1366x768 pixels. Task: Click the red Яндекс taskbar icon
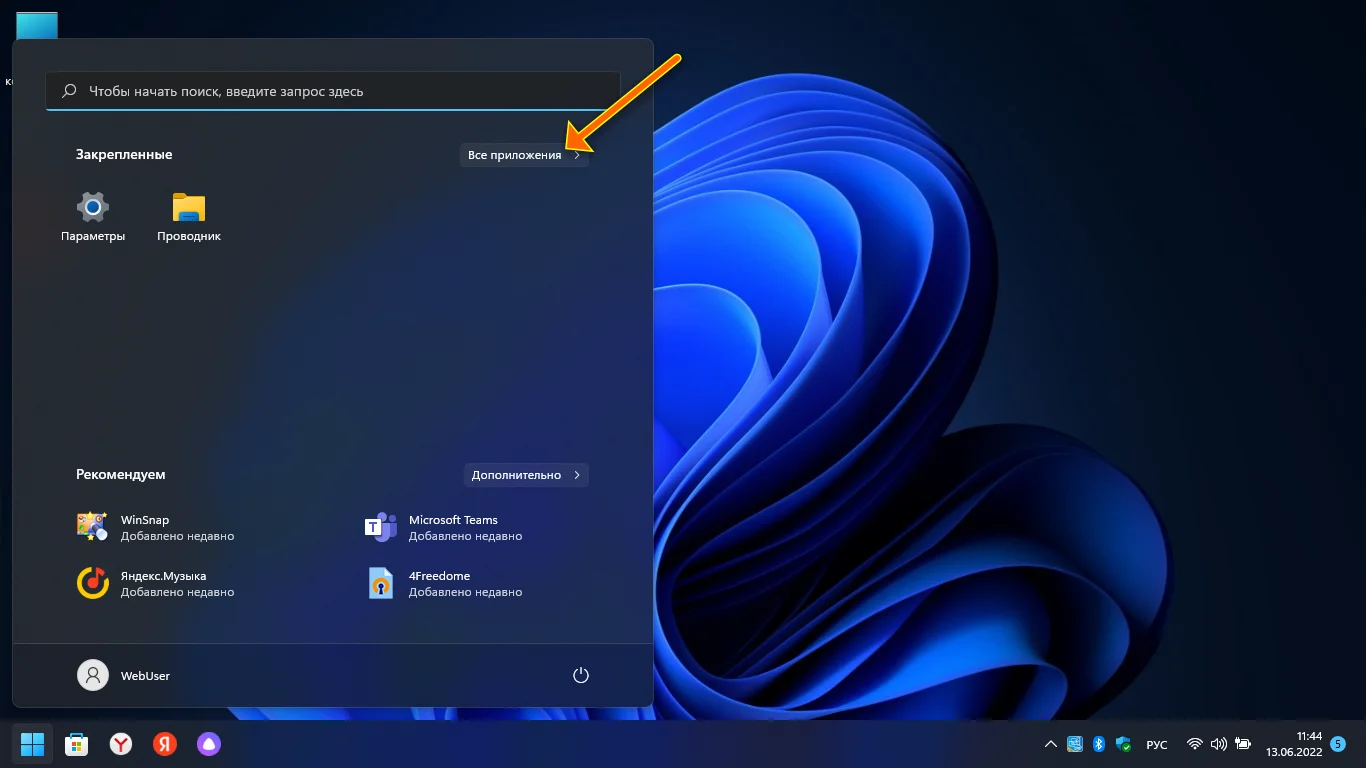164,744
